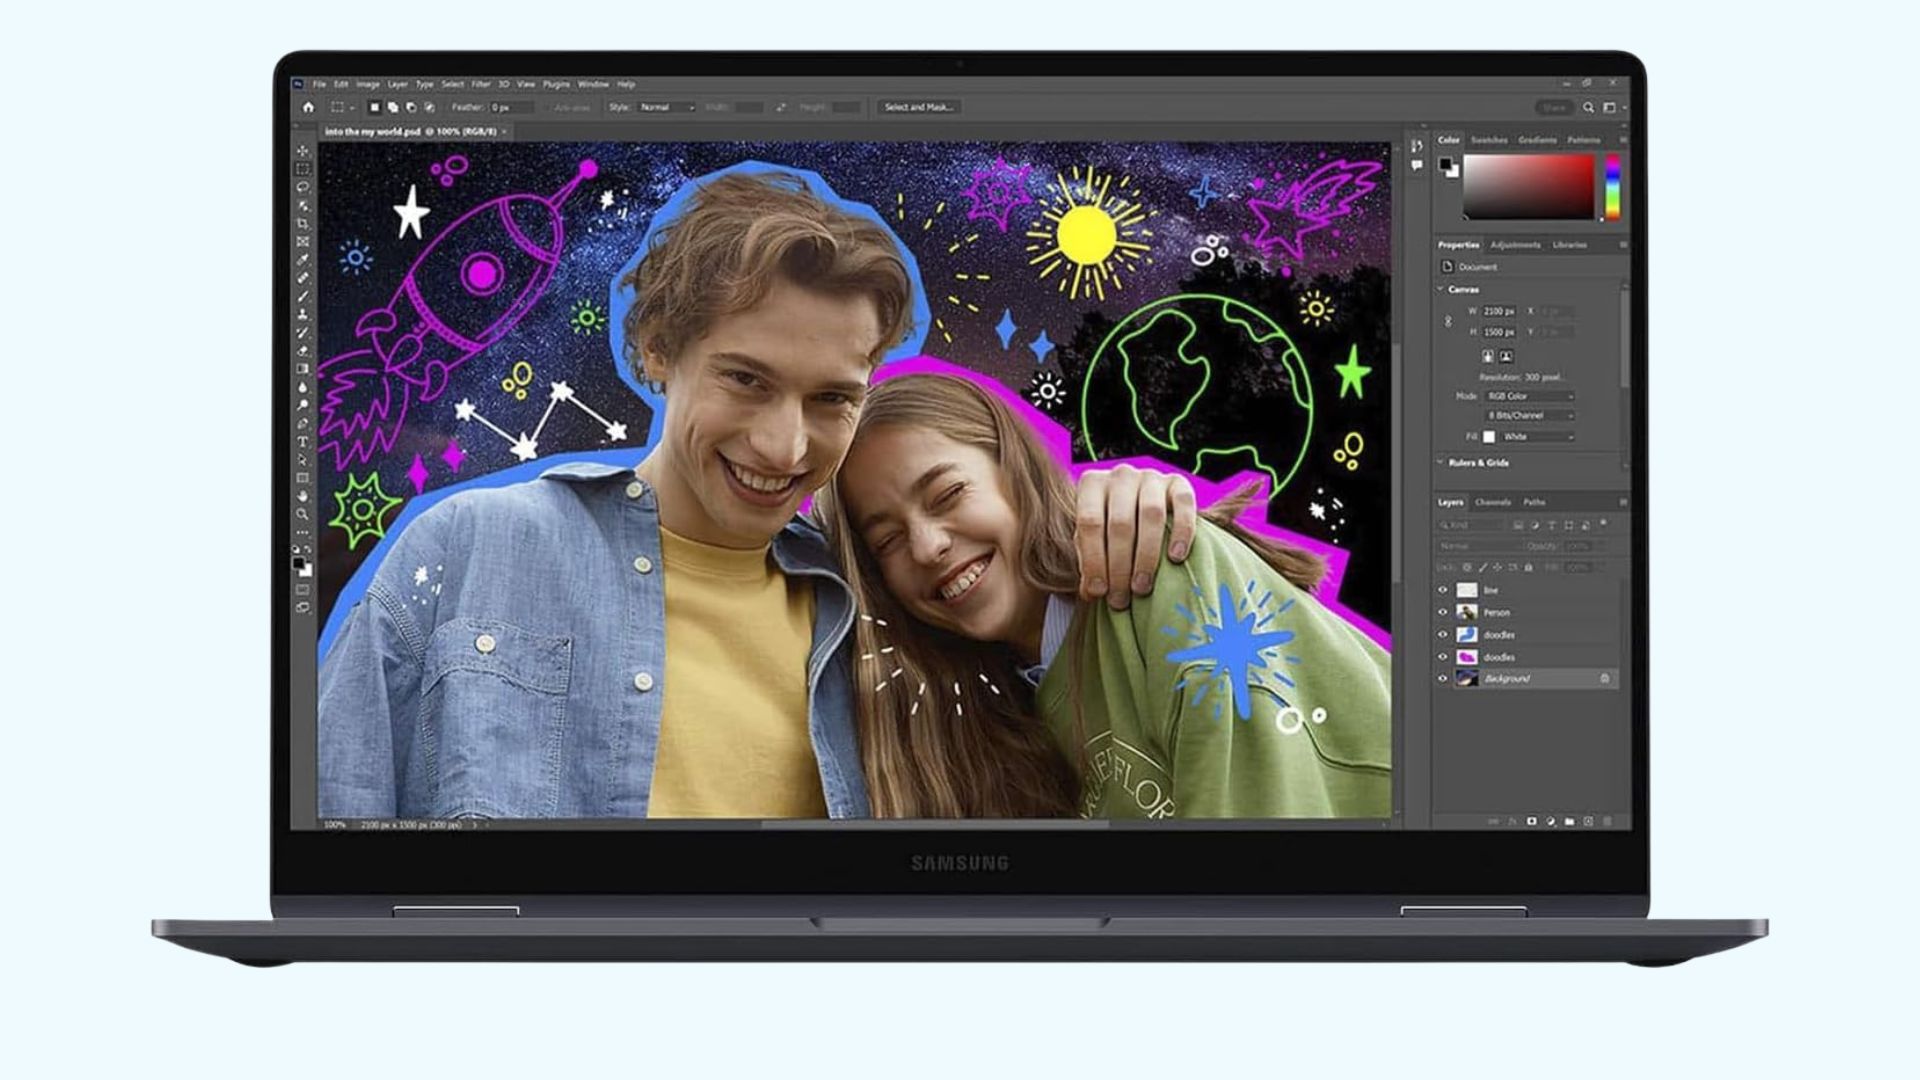Image resolution: width=1920 pixels, height=1080 pixels.
Task: Select the Hand tool
Action: [x=303, y=495]
